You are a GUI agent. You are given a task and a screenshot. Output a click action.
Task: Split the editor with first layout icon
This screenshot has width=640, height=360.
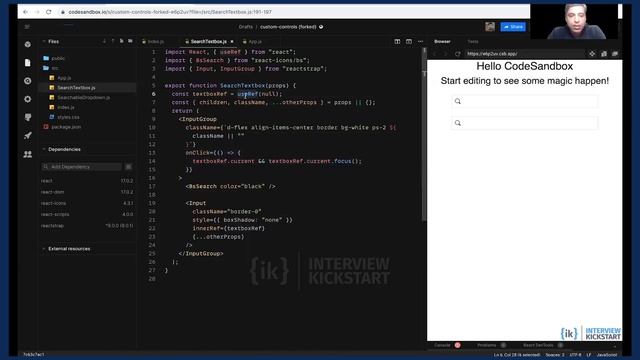pos(397,42)
